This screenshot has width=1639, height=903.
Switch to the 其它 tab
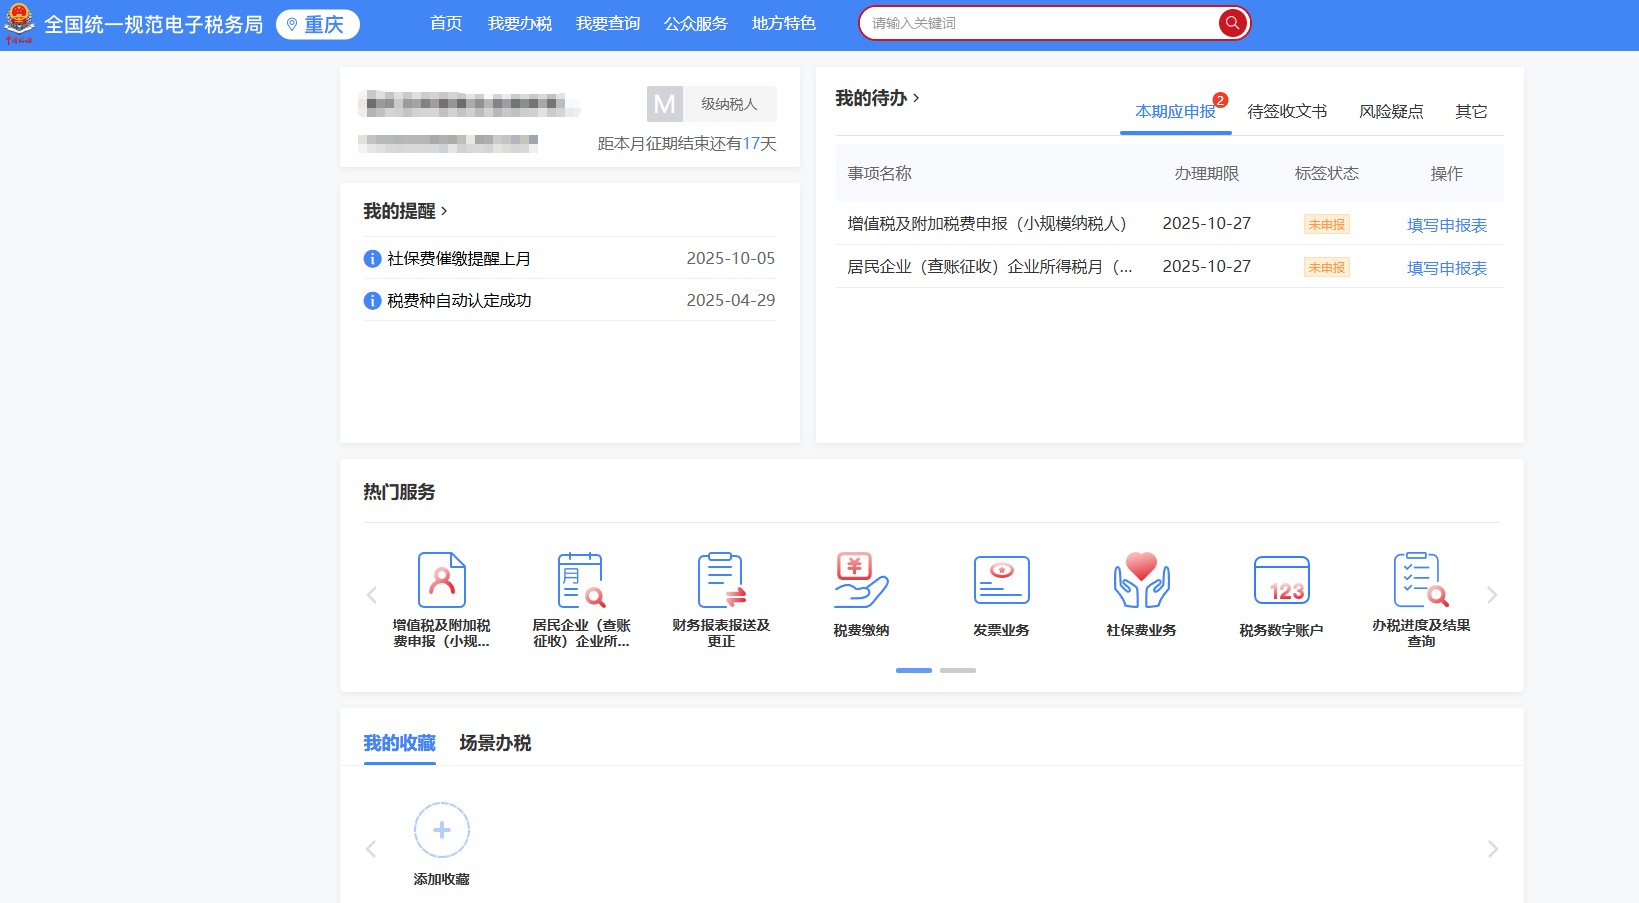(x=1471, y=112)
